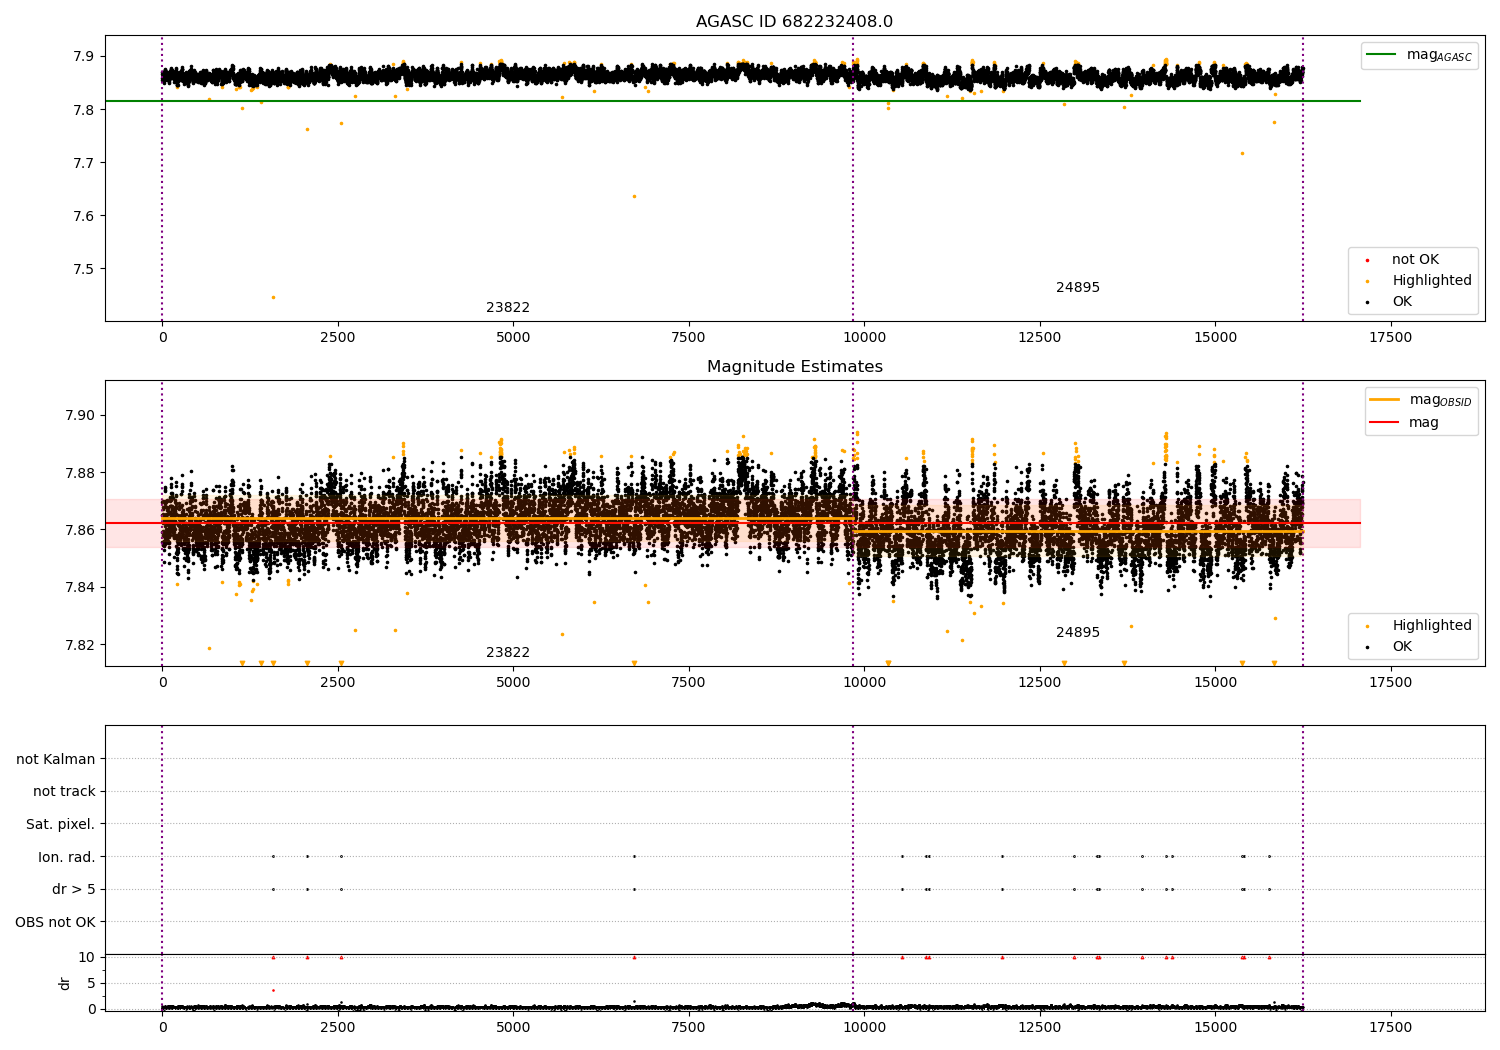Click the "23822" obsid label in the top plot
This screenshot has height=1050, width=1500.
point(508,308)
